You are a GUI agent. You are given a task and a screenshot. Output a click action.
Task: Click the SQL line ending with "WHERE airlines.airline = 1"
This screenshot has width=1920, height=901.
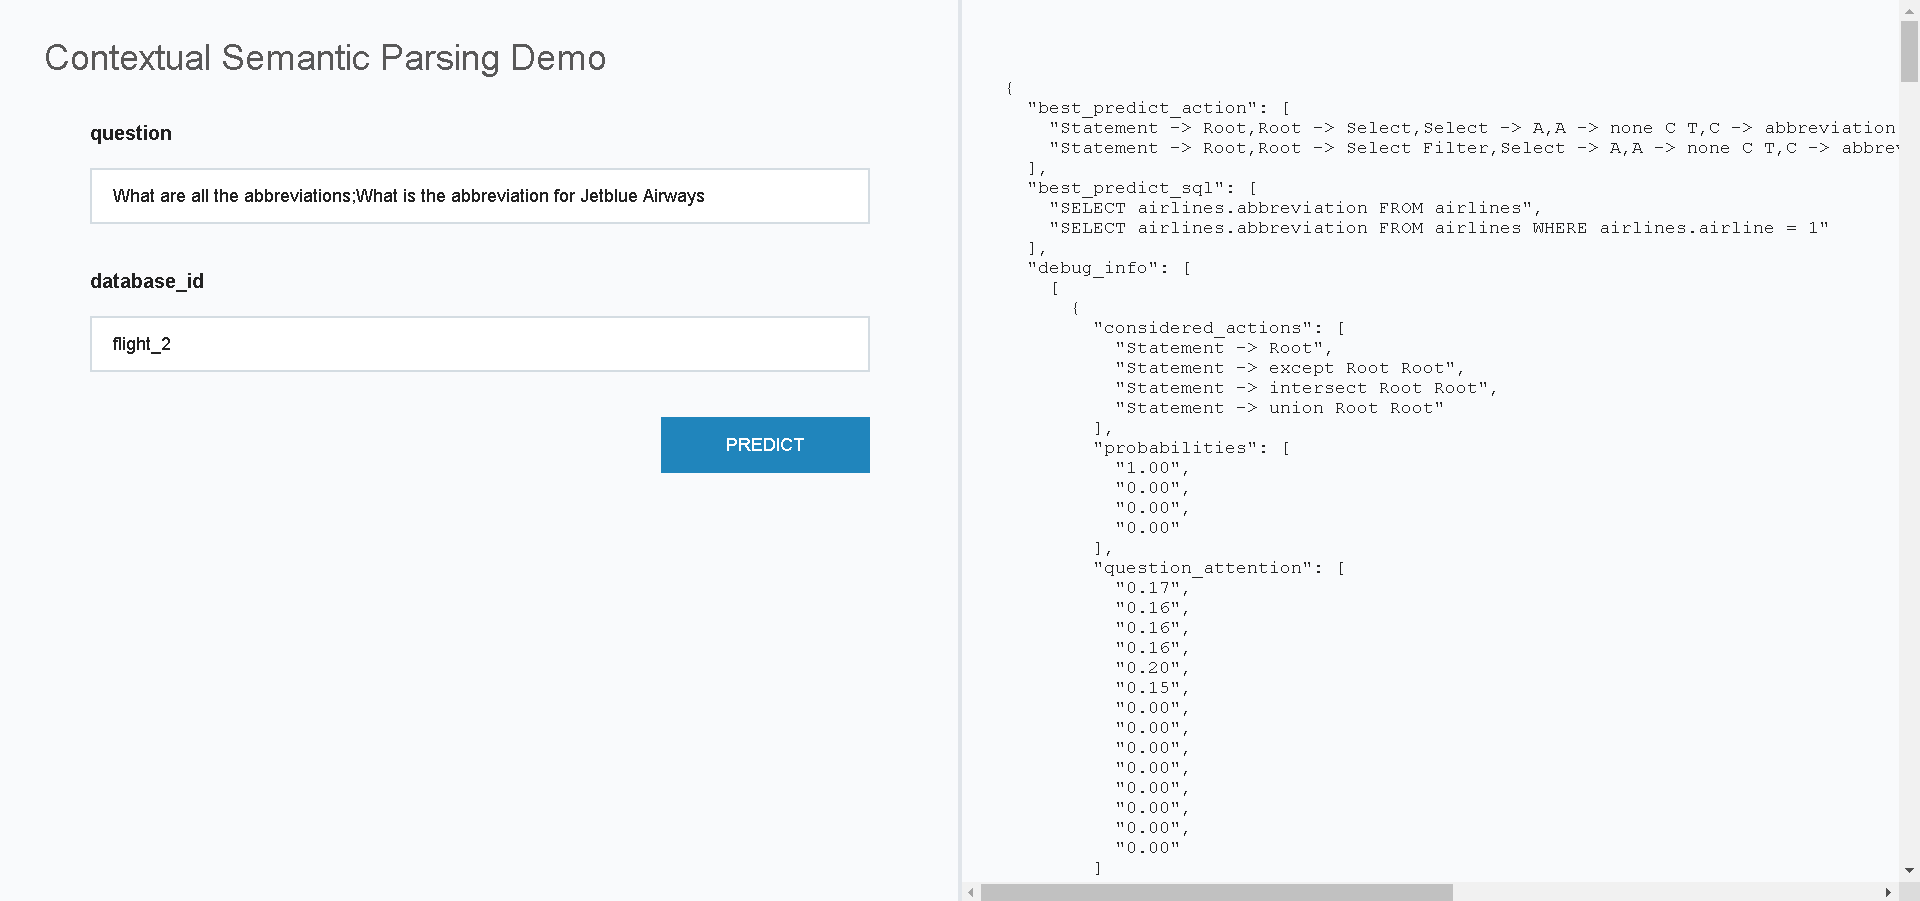pos(1439,228)
